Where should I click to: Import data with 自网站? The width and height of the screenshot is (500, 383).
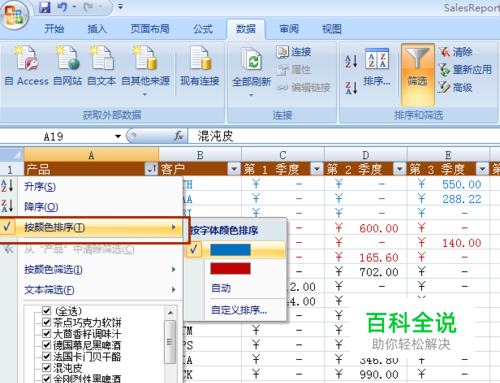coord(68,66)
